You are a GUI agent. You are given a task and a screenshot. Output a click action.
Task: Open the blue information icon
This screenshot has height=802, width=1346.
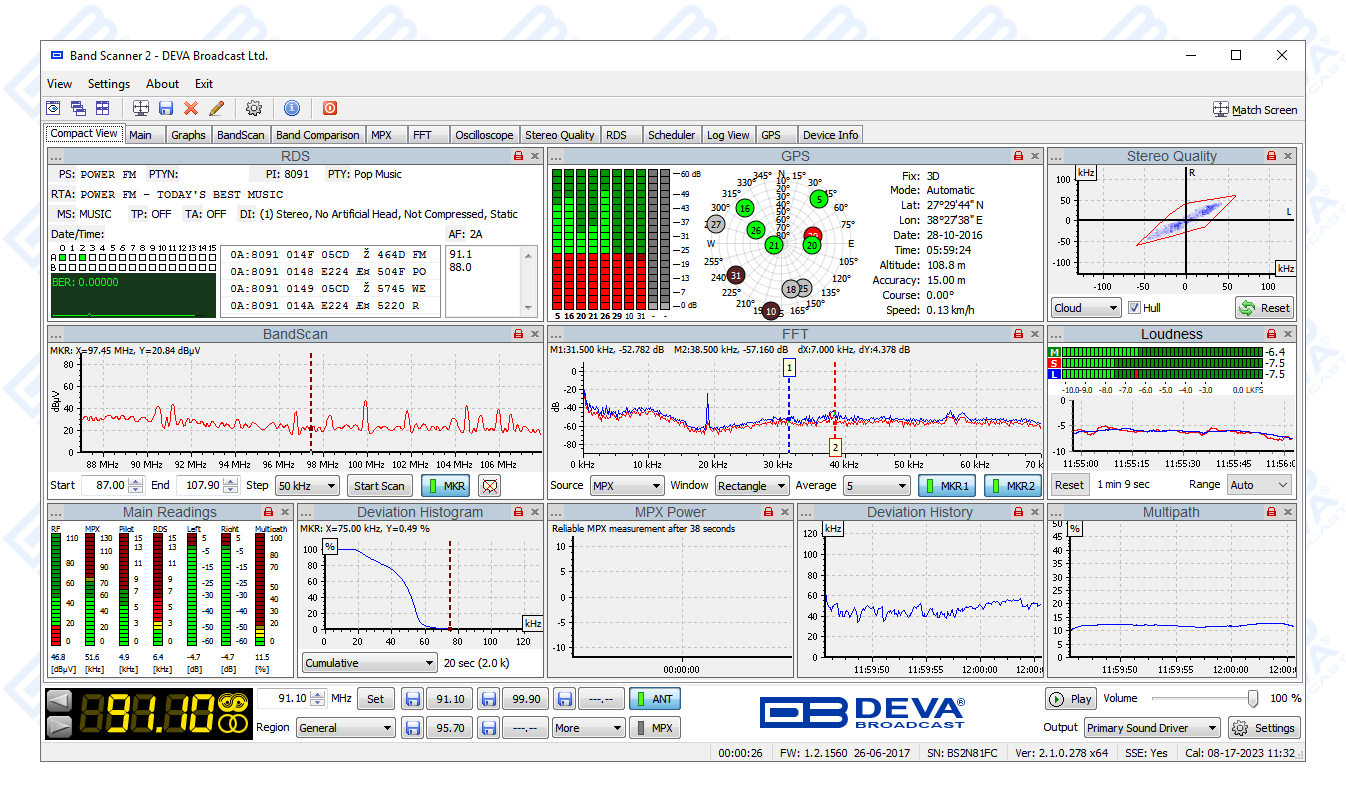point(292,108)
